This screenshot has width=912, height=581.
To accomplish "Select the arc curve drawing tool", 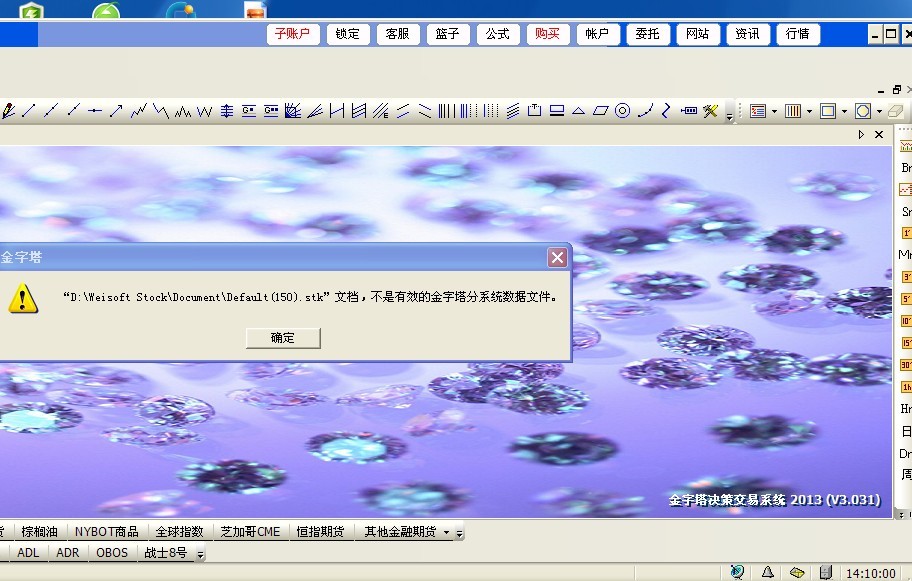I will tap(645, 111).
